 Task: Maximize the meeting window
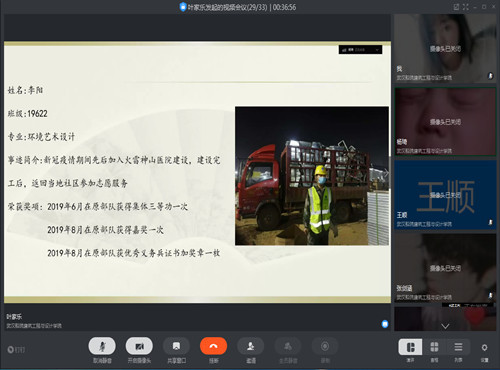[484, 7]
